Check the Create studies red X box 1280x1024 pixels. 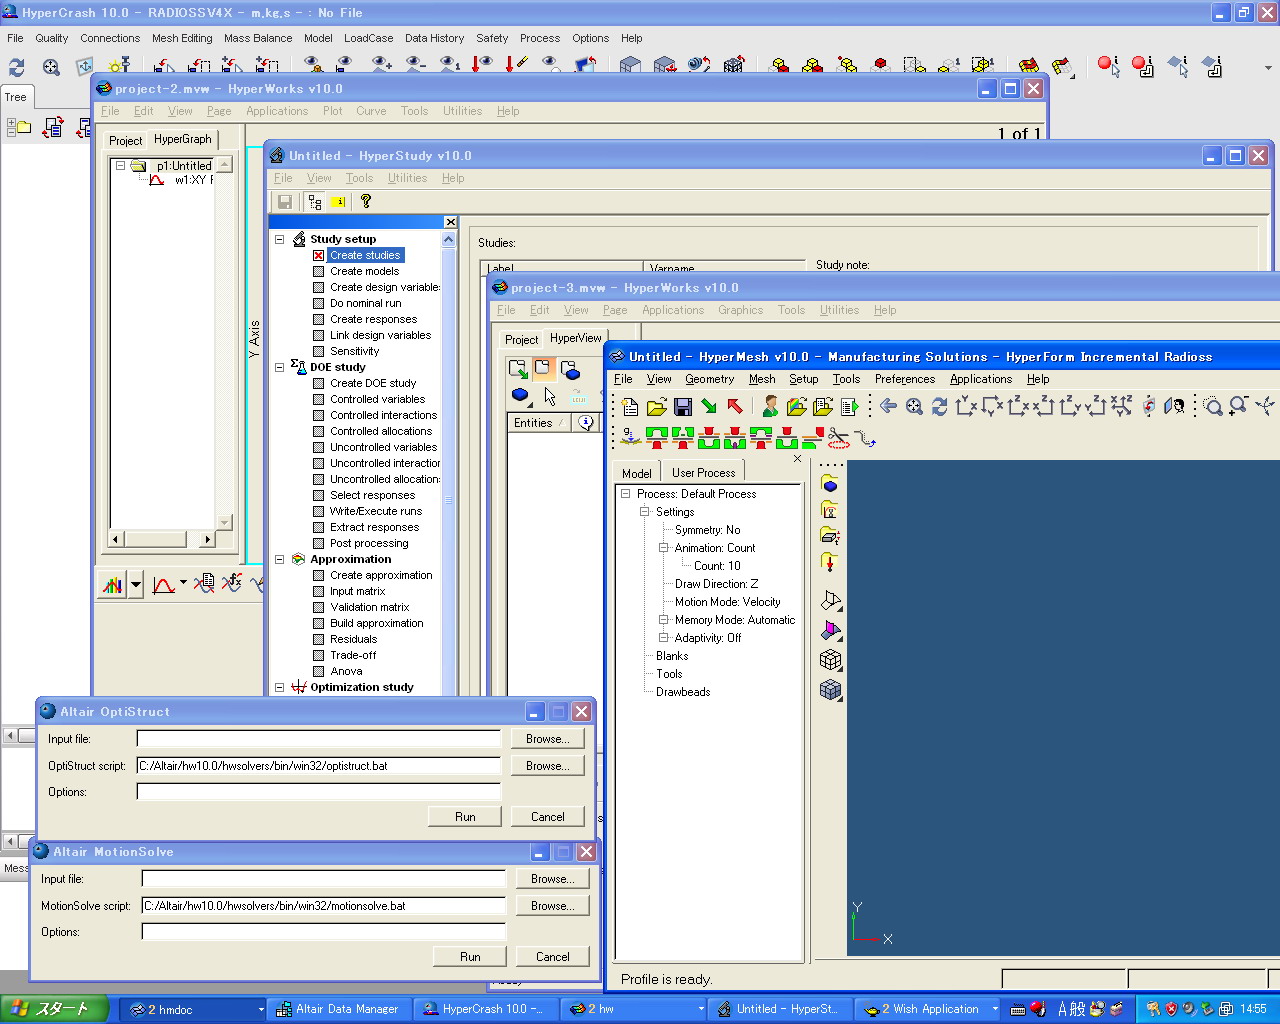tap(318, 255)
